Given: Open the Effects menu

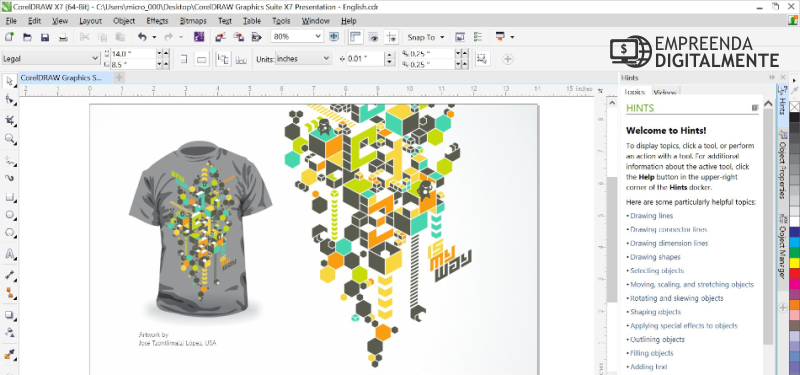Looking at the screenshot, I should (157, 21).
